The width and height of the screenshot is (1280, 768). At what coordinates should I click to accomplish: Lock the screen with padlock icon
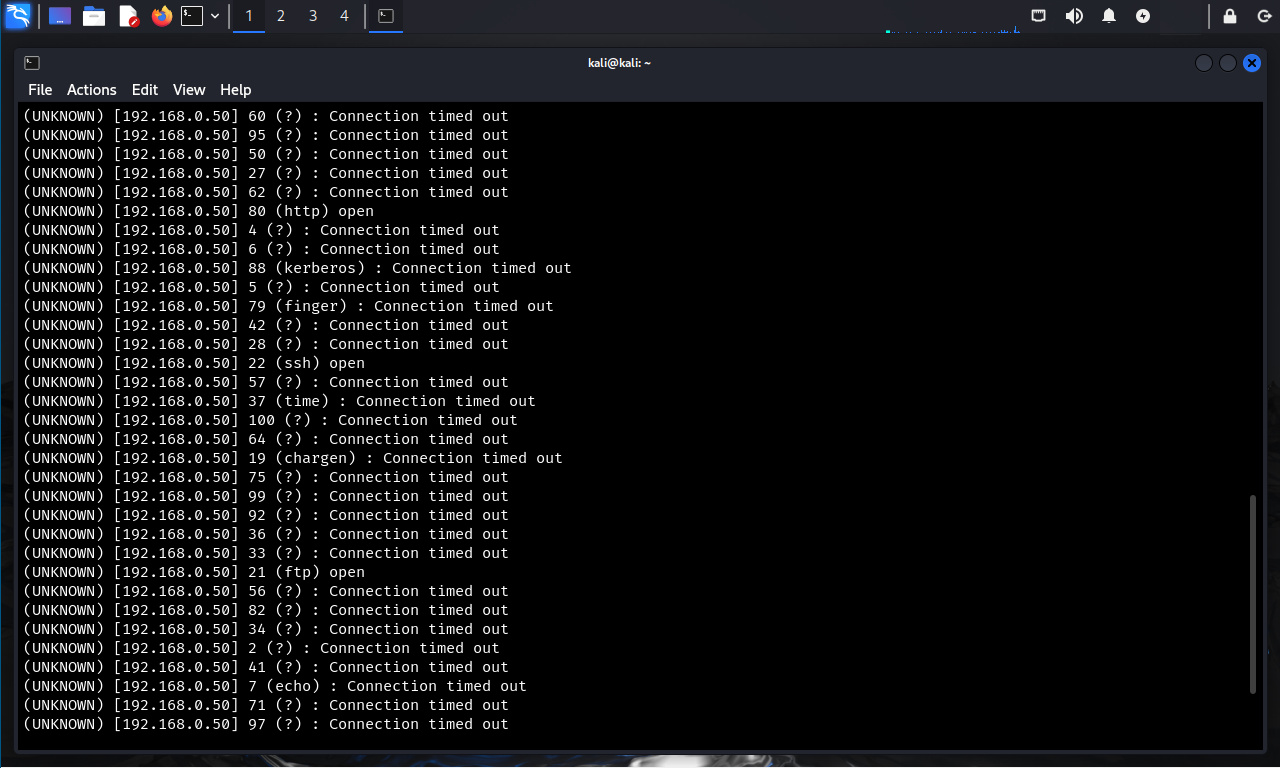click(1230, 16)
